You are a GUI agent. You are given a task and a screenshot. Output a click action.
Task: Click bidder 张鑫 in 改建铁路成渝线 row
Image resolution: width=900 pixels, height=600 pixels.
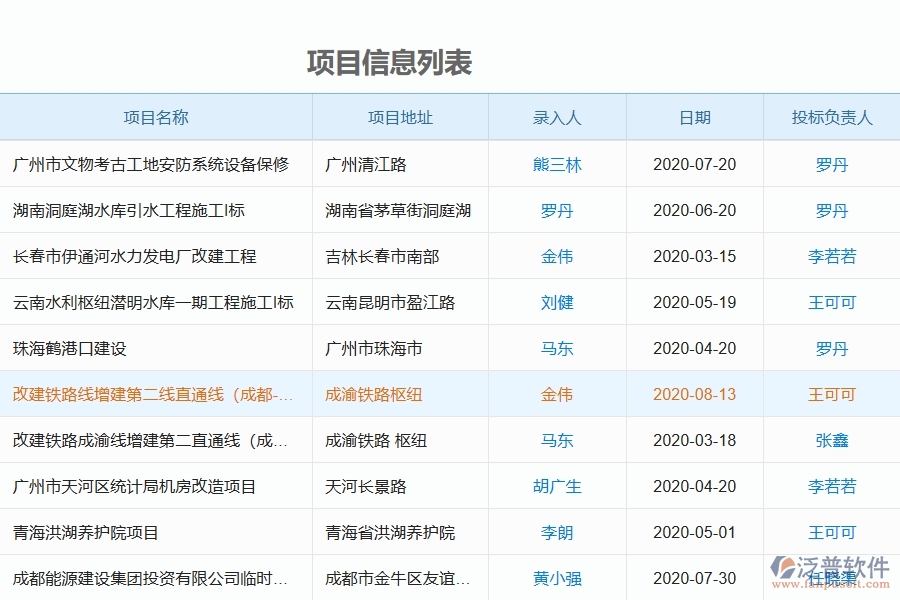click(832, 440)
